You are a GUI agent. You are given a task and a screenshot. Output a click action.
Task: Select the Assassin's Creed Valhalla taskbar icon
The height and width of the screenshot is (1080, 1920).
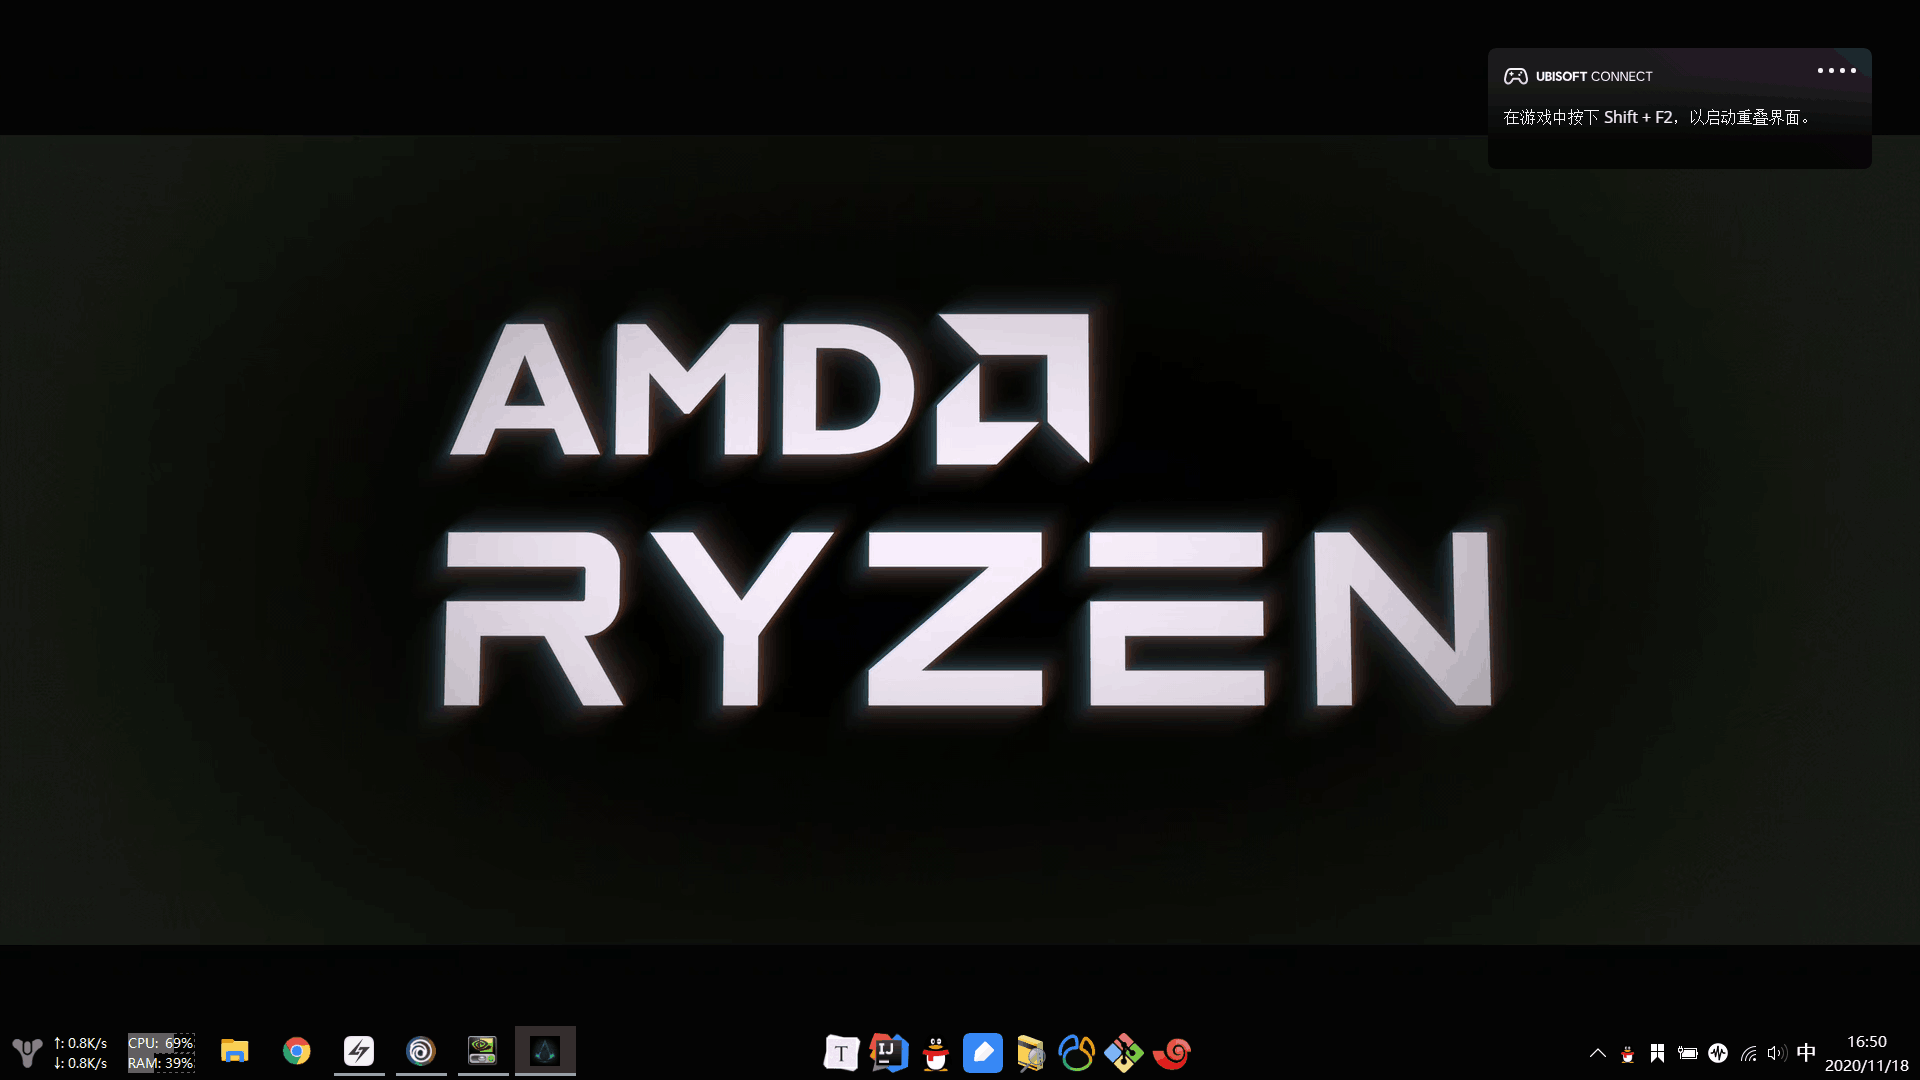point(545,1051)
